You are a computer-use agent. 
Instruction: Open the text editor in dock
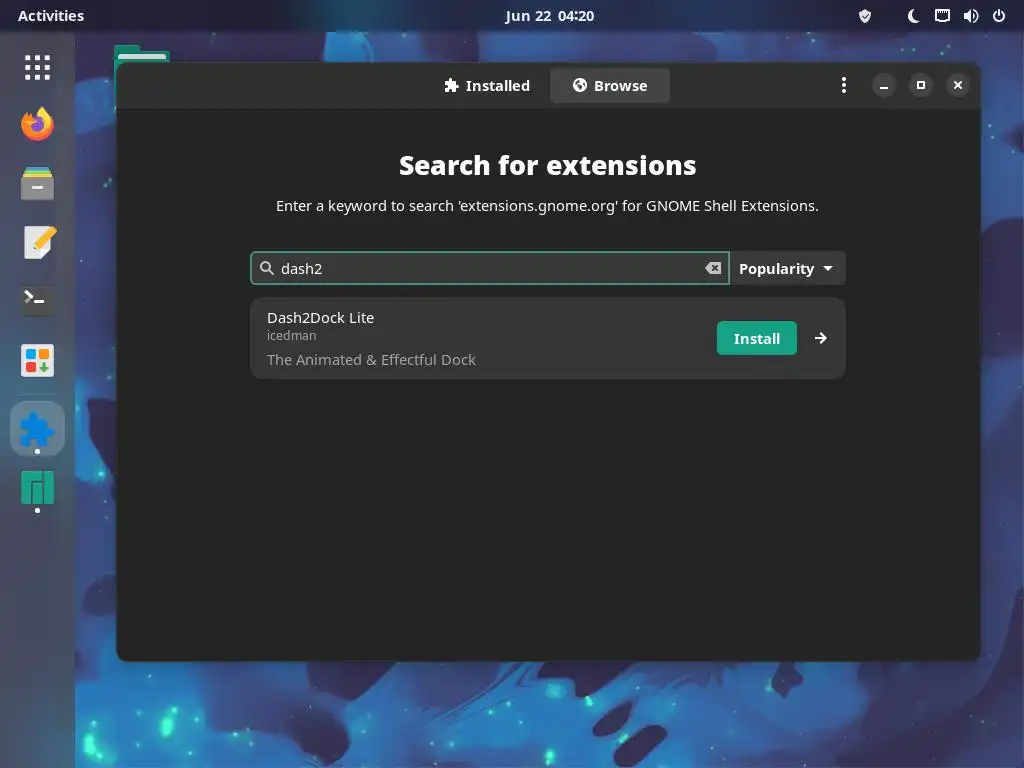[39, 242]
